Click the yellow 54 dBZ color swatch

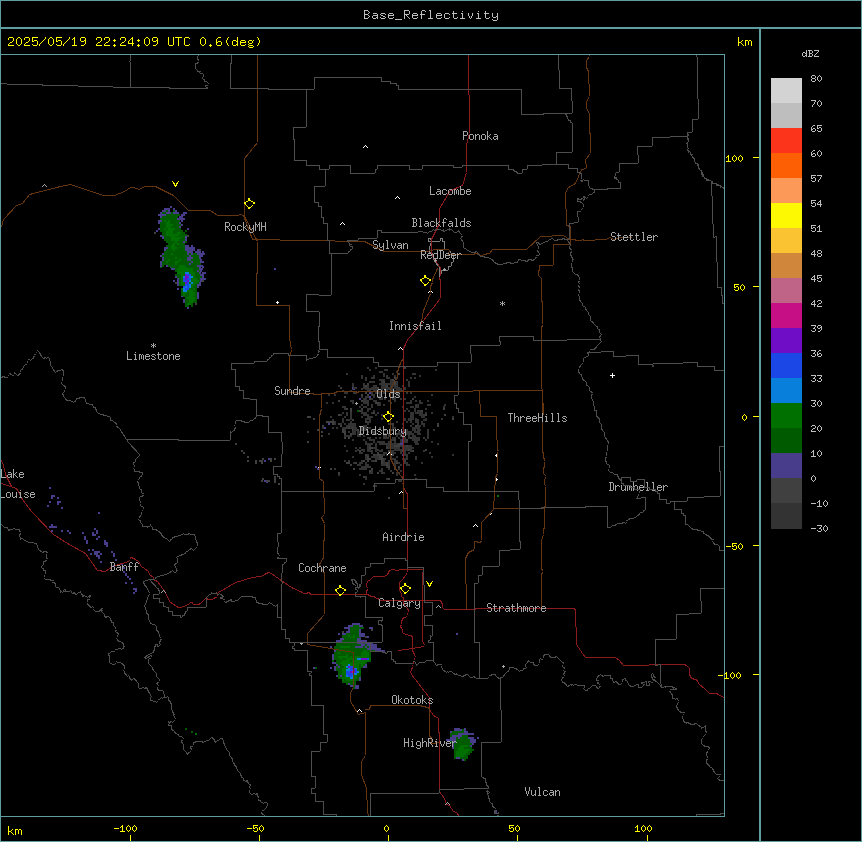tap(786, 216)
